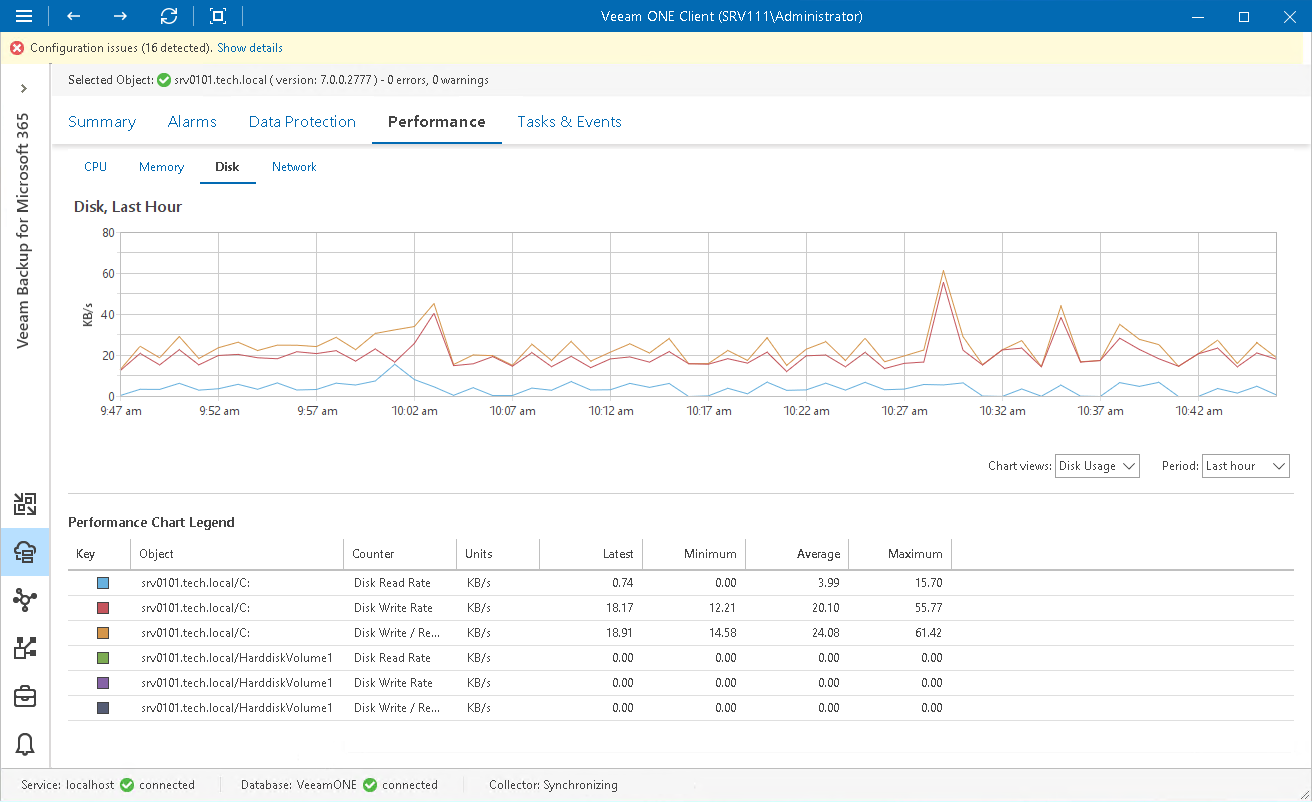The image size is (1312, 802).
Task: Open the hierarchy diagram sidebar icon
Action: tap(25, 648)
